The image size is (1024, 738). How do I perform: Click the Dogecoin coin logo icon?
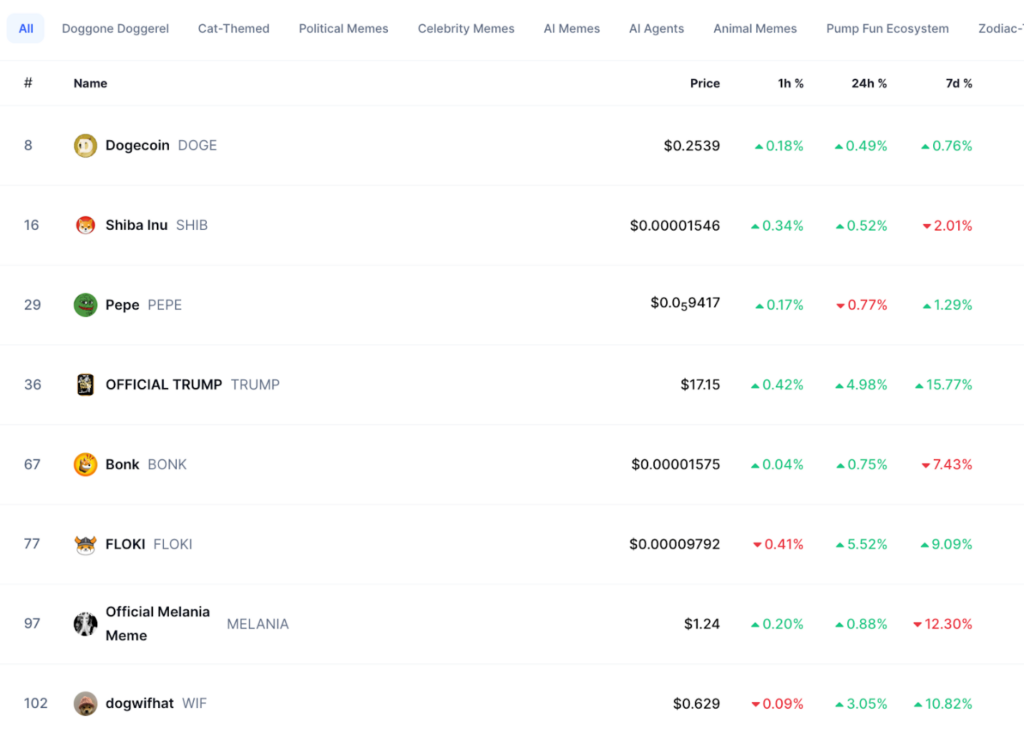pyautogui.click(x=85, y=146)
